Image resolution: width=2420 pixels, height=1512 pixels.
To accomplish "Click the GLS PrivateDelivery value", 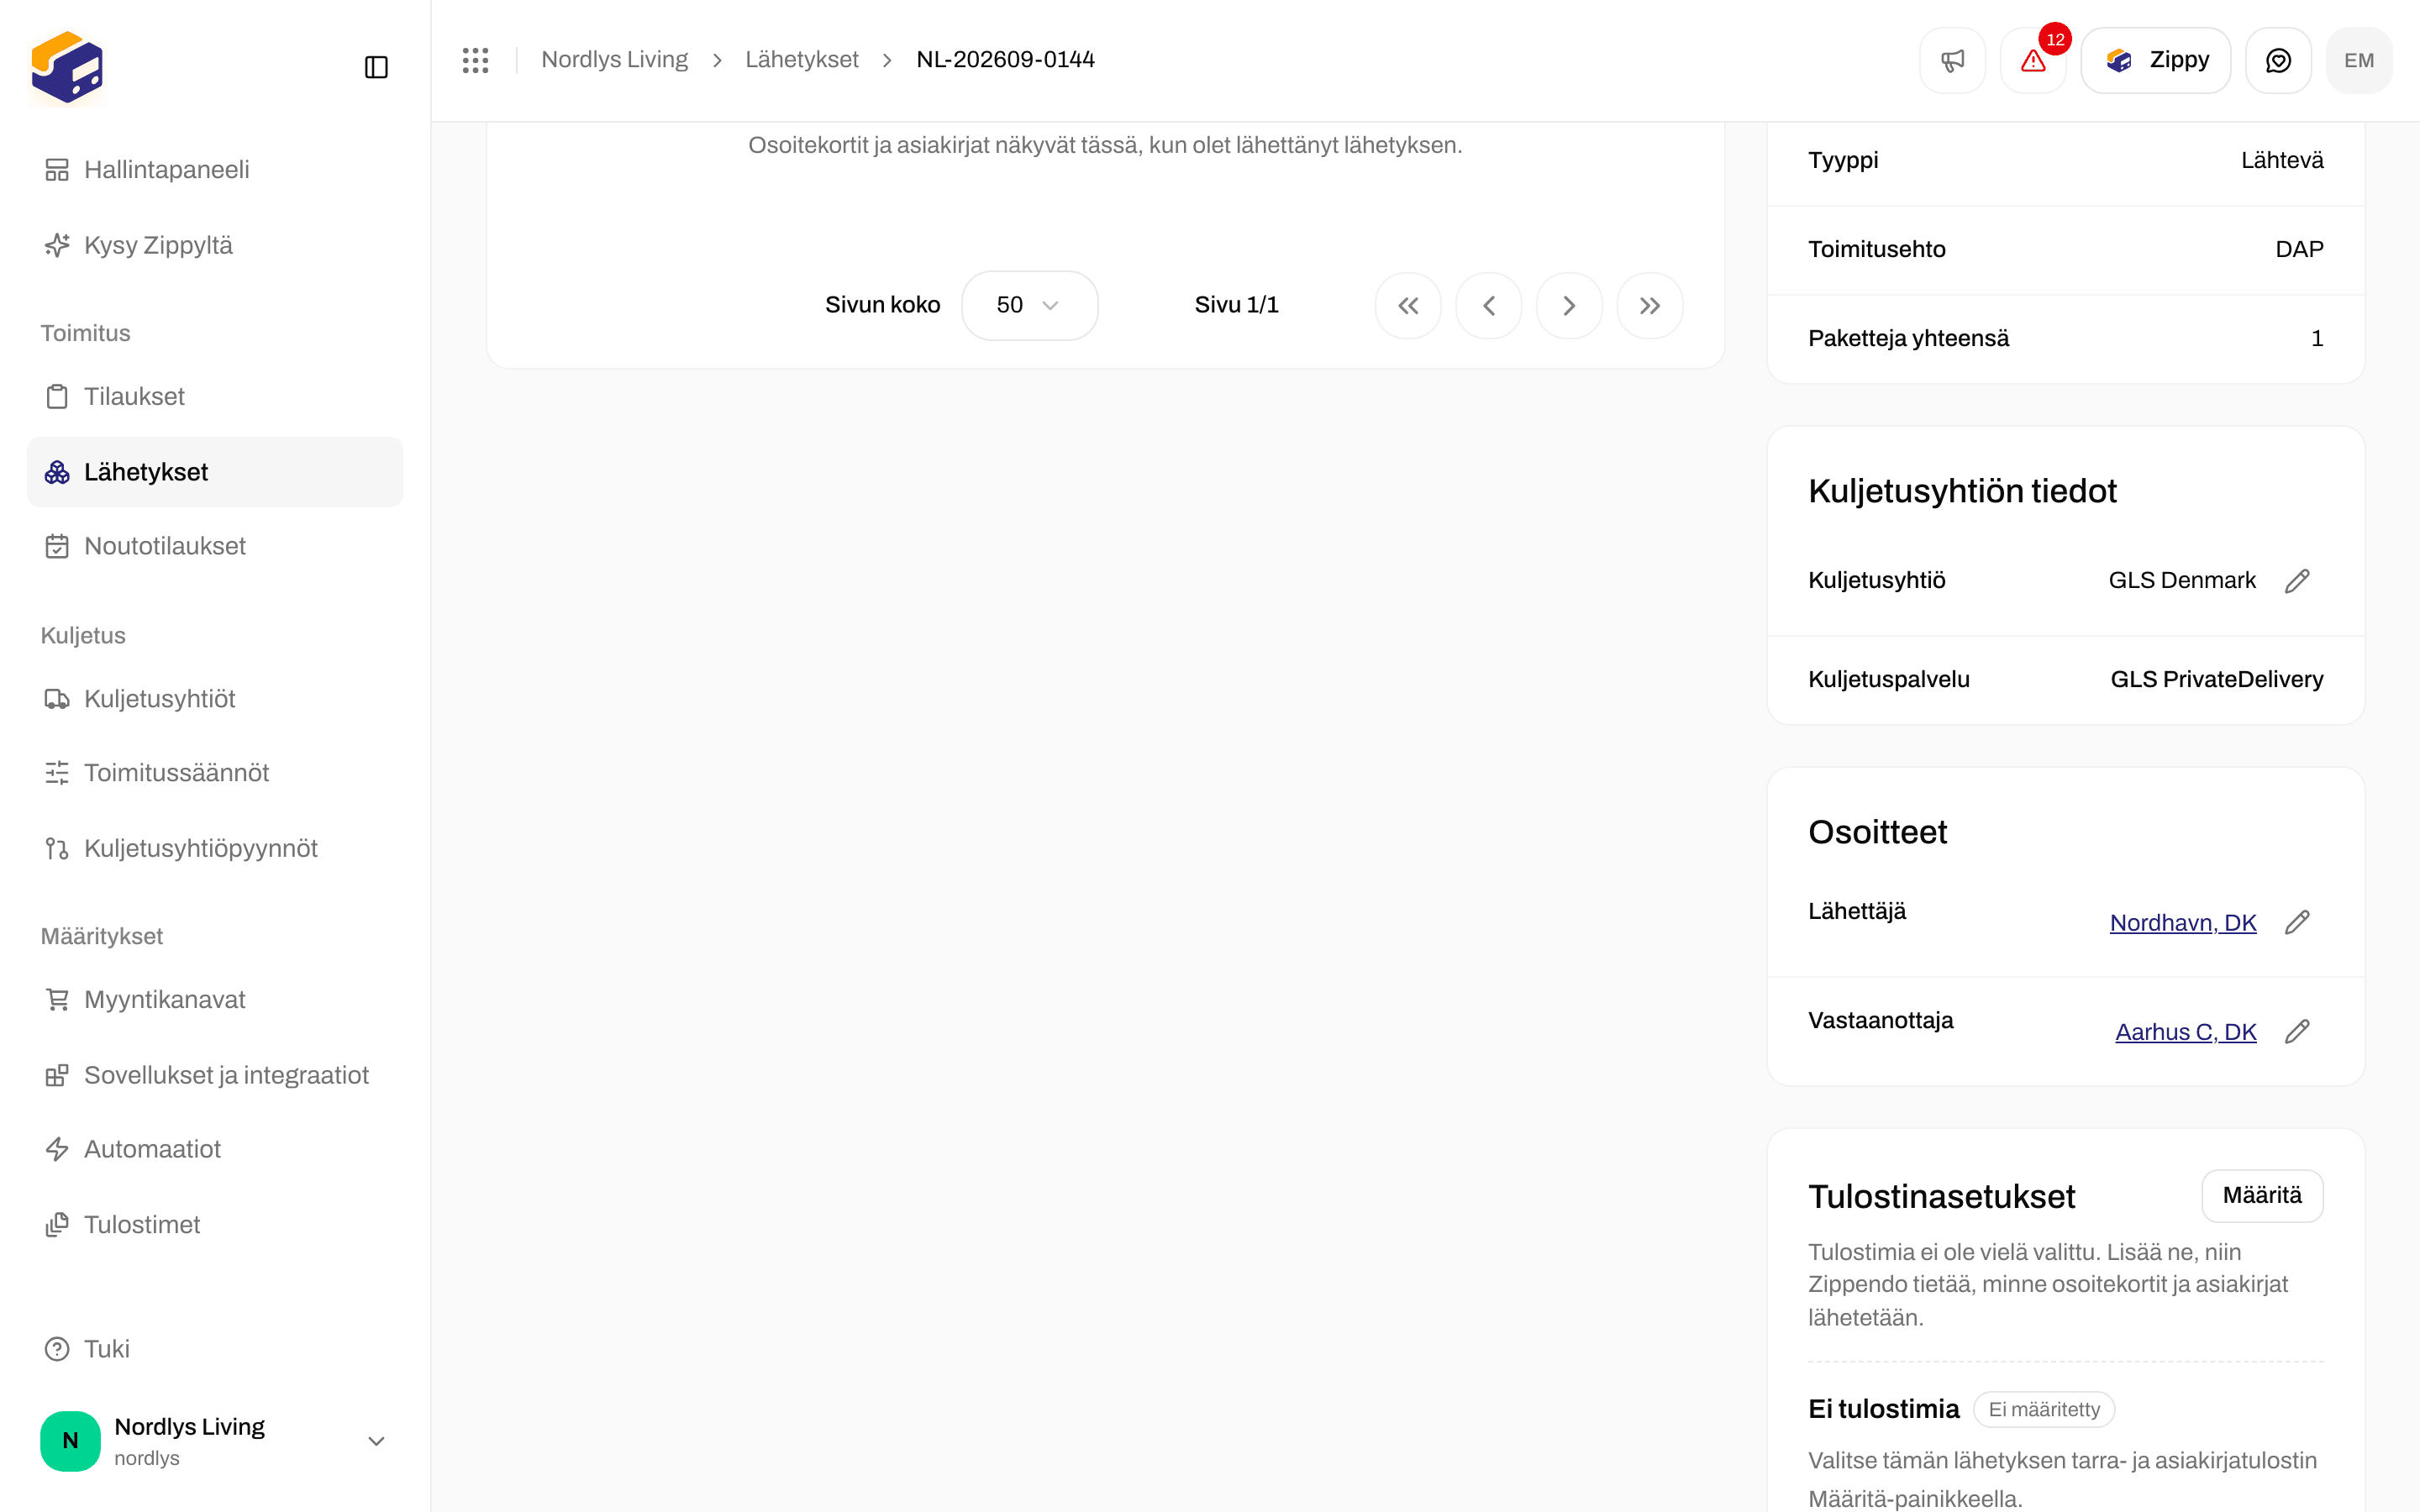I will point(2217,680).
